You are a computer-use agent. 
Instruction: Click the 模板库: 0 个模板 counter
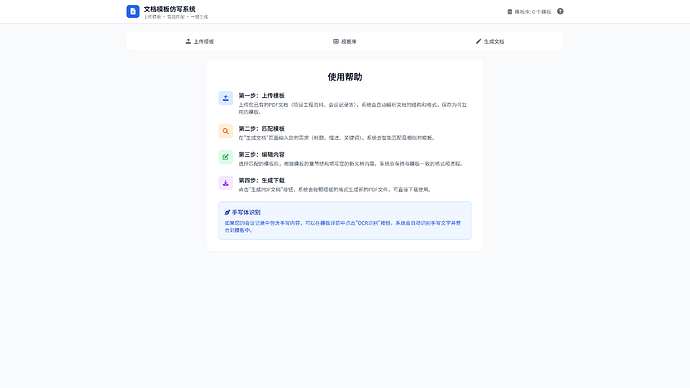click(x=529, y=12)
